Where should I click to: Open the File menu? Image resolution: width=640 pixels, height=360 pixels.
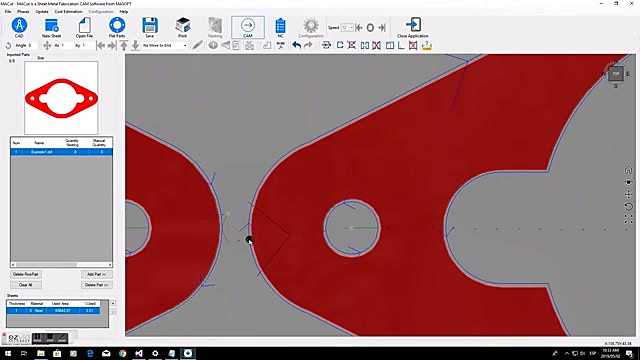tap(8, 11)
